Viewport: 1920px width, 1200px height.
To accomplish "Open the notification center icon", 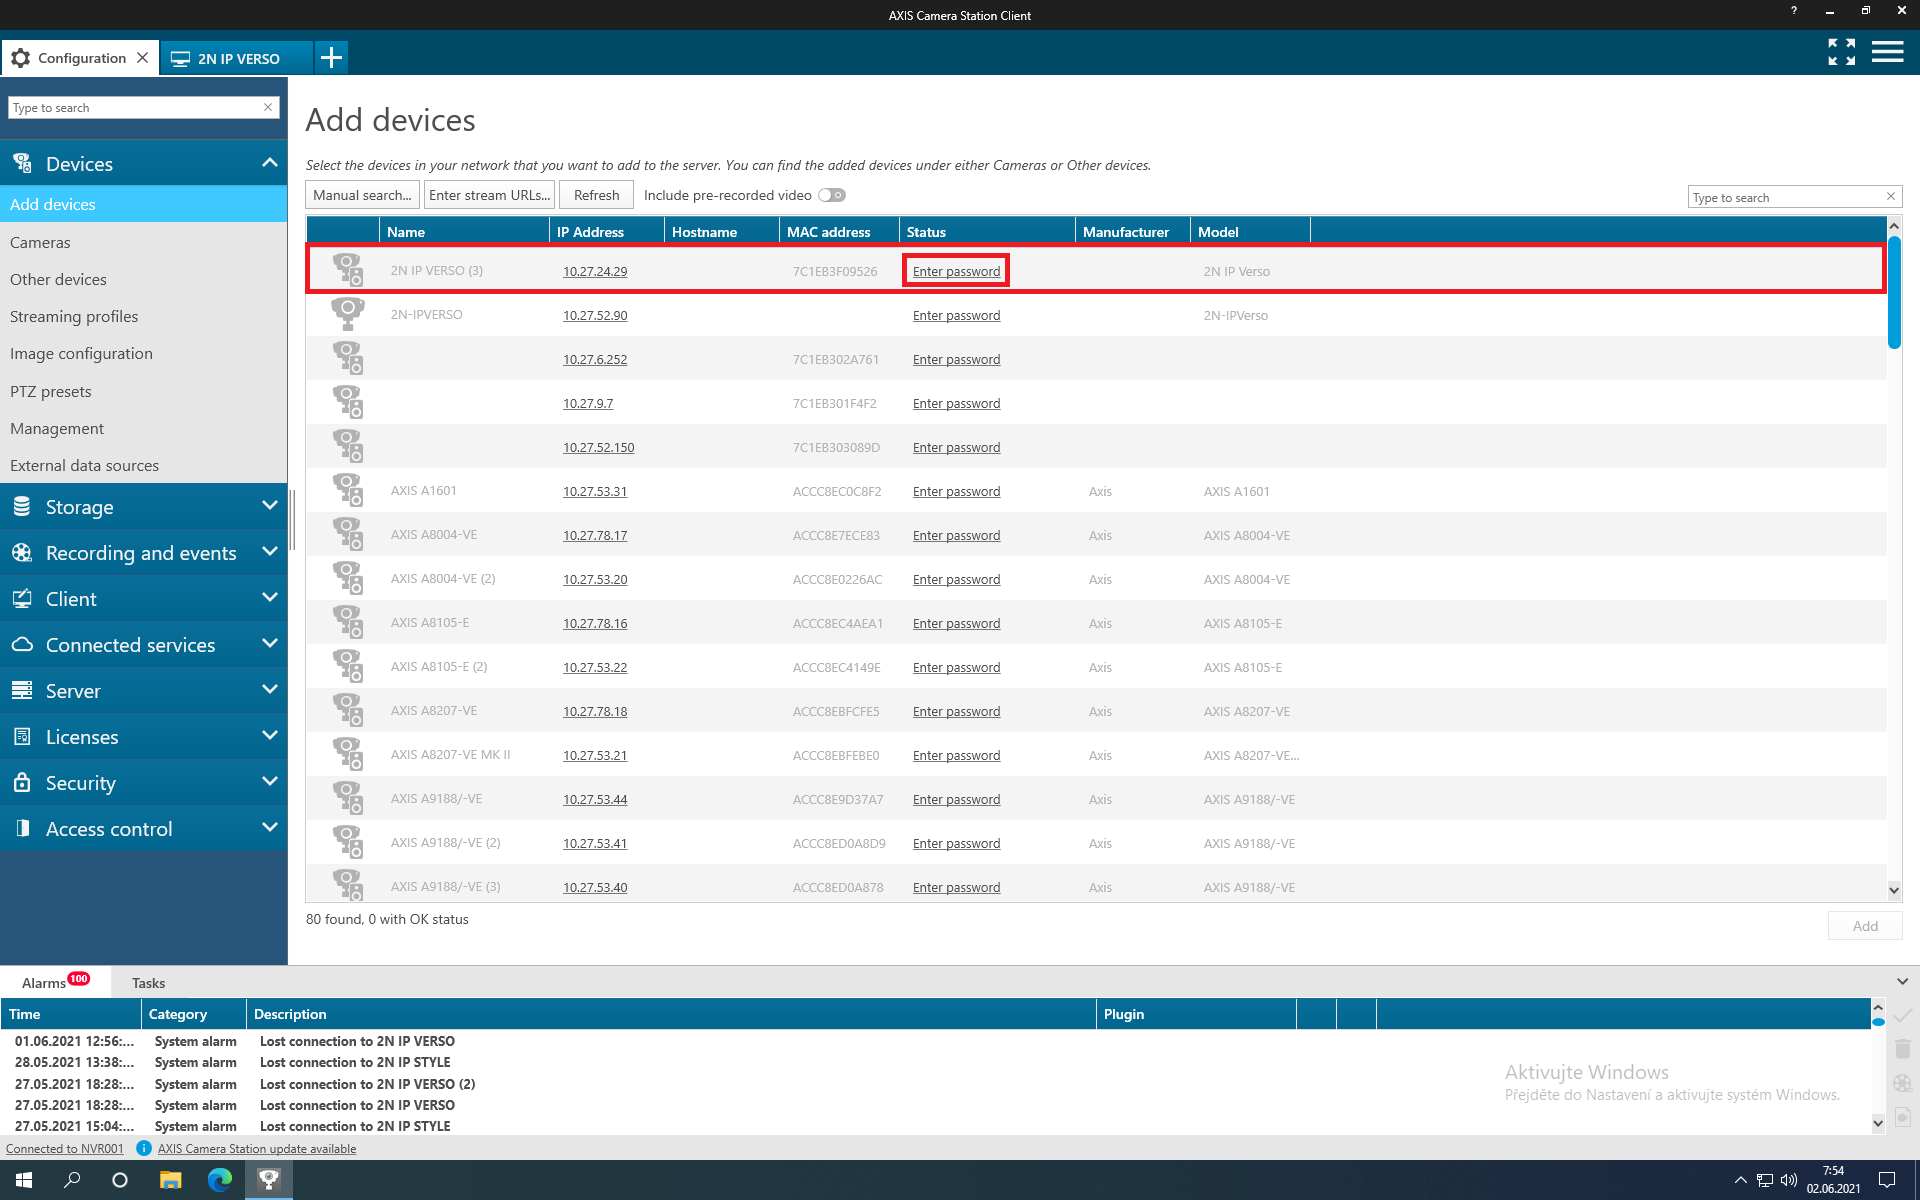I will click(1886, 1180).
